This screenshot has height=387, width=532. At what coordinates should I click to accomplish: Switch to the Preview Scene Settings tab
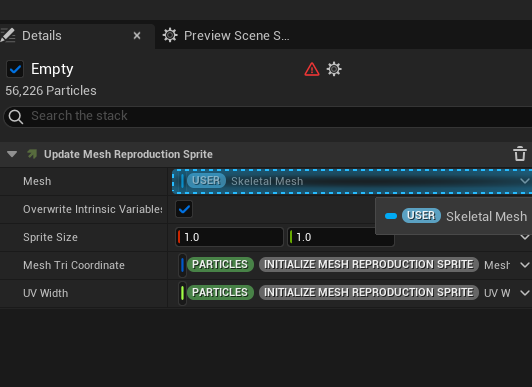(x=226, y=36)
